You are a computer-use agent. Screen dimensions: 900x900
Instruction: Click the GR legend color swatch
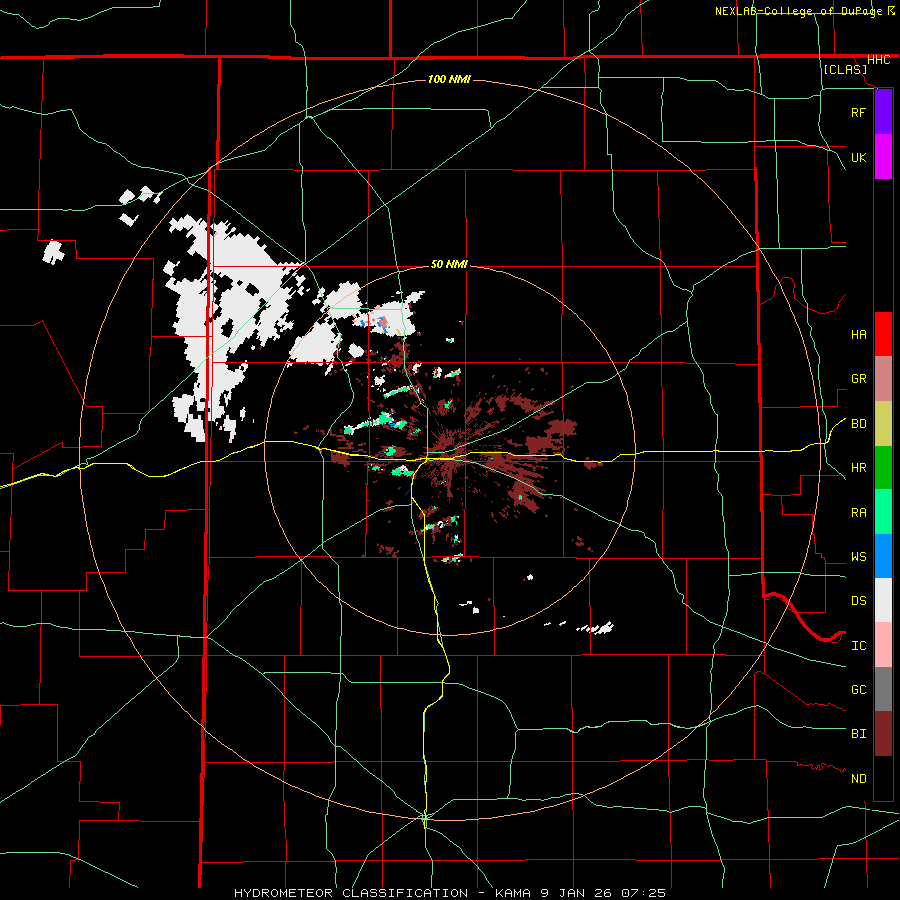[x=883, y=379]
